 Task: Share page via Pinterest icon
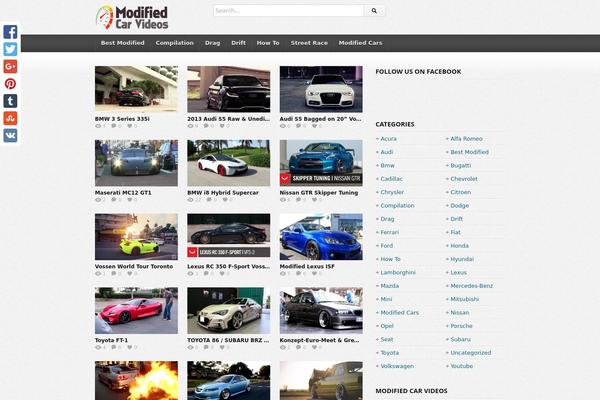coord(10,83)
